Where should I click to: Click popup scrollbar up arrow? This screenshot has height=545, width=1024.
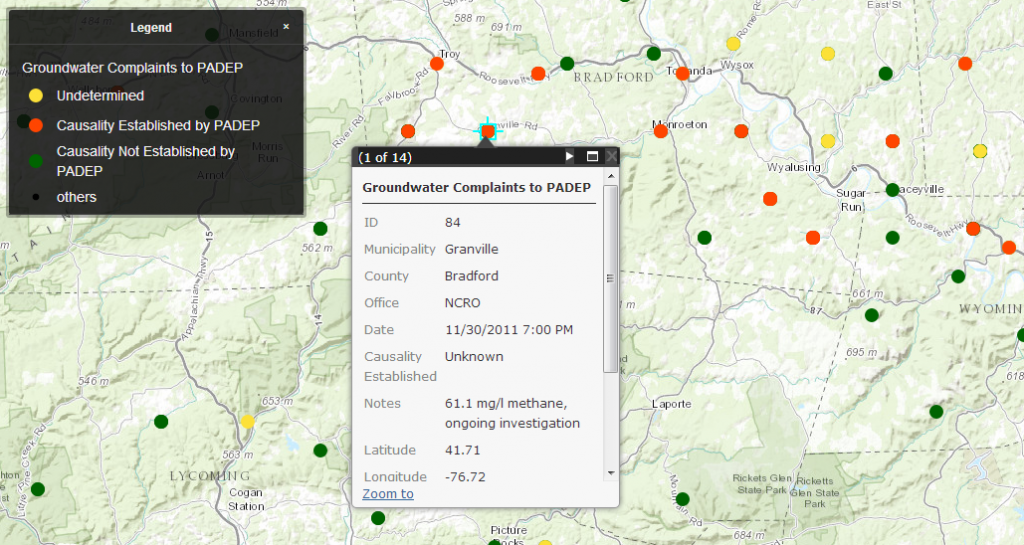[611, 176]
